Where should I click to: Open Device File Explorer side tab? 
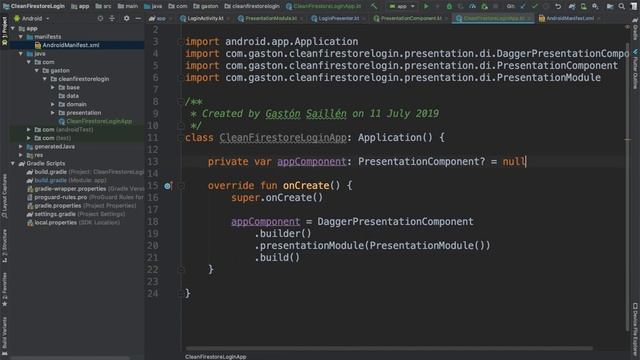(x=635, y=329)
